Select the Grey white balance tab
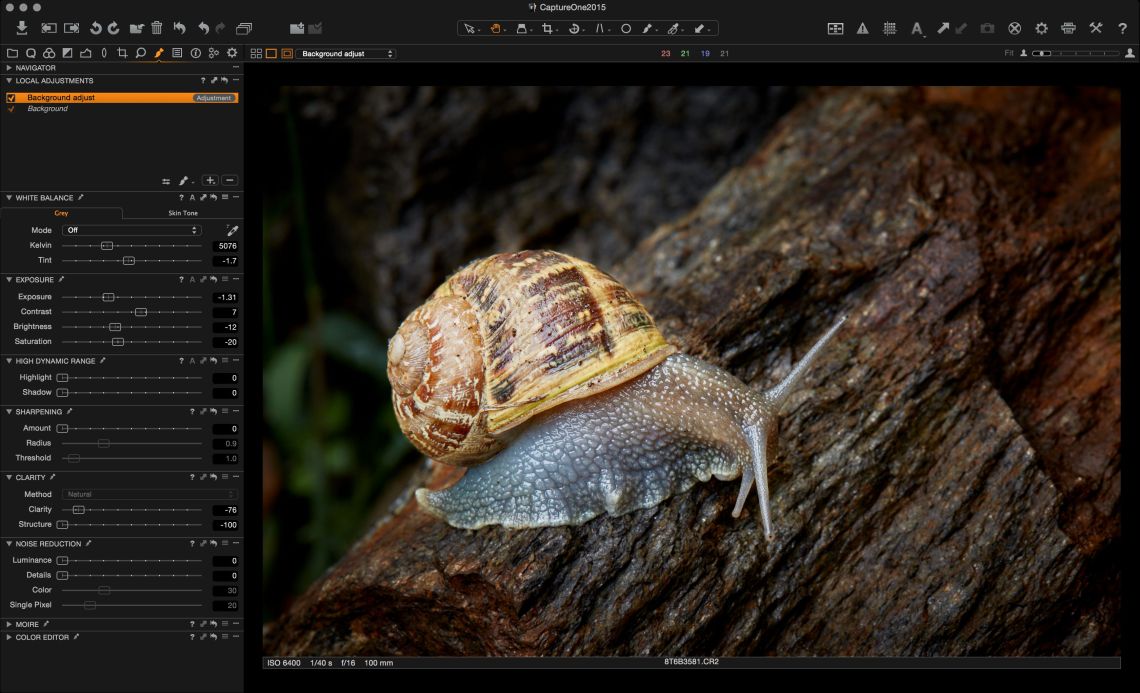1140x693 pixels. click(61, 213)
